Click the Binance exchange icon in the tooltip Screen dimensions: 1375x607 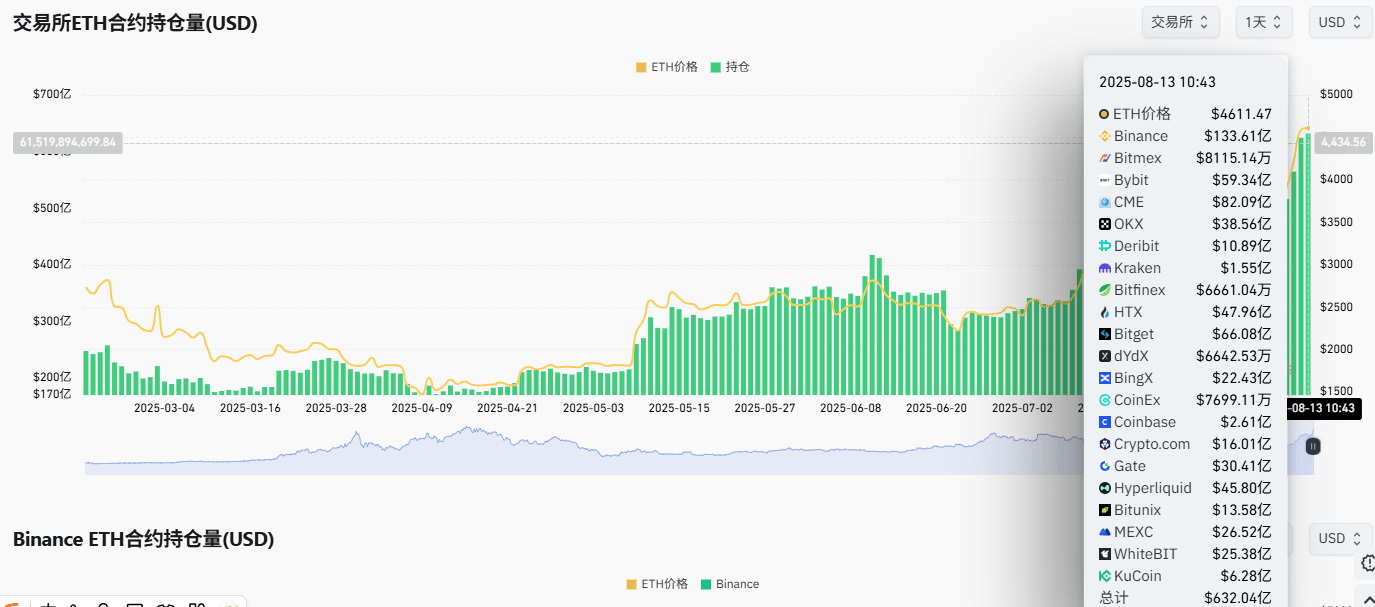[1103, 135]
